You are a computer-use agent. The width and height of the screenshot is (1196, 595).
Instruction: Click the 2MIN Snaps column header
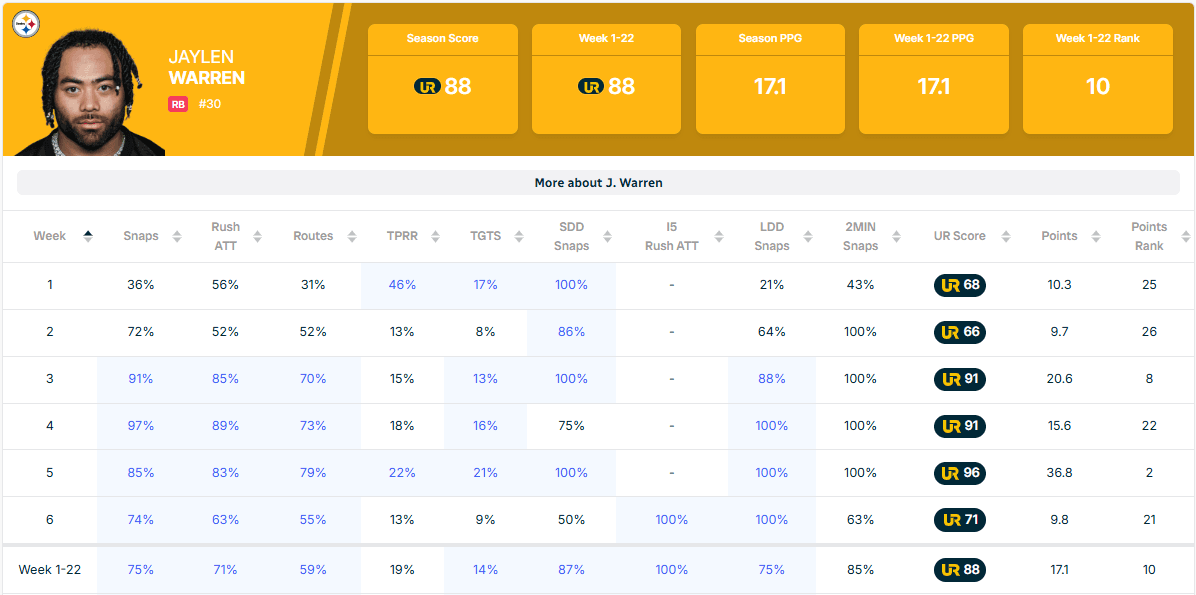(860, 236)
